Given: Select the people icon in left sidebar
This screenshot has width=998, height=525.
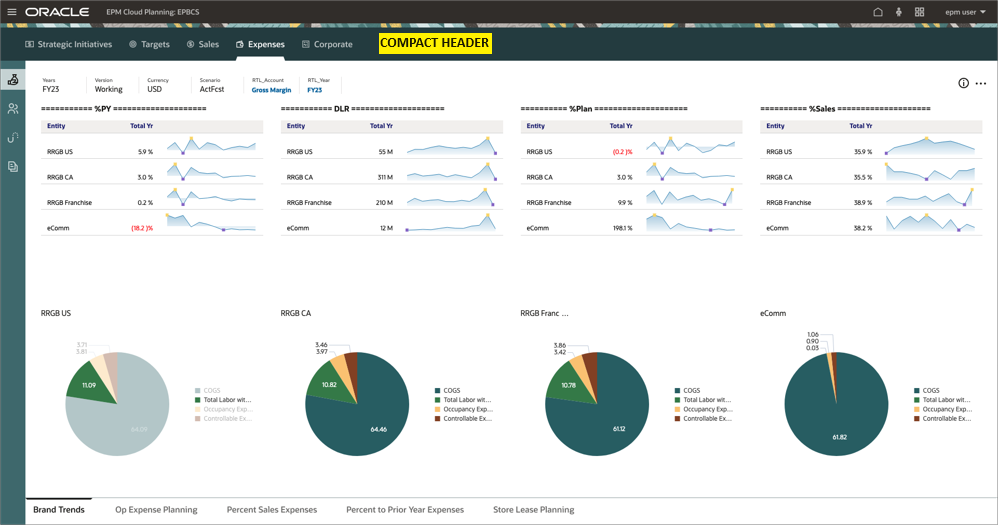Looking at the screenshot, I should point(13,109).
